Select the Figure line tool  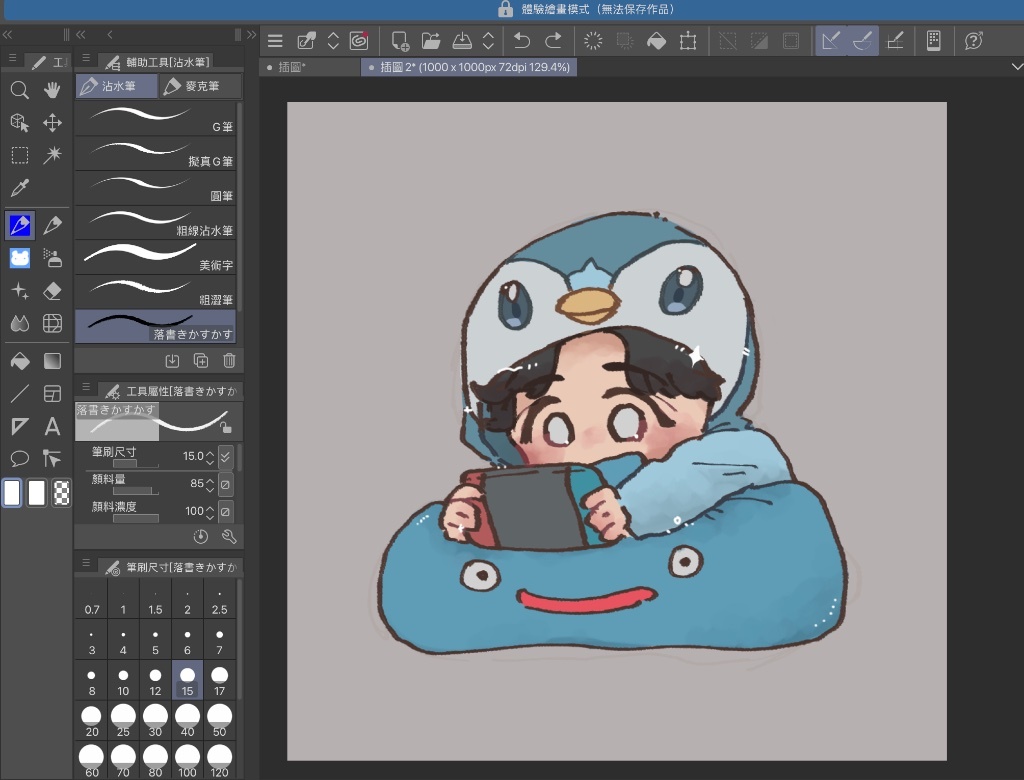click(x=20, y=393)
